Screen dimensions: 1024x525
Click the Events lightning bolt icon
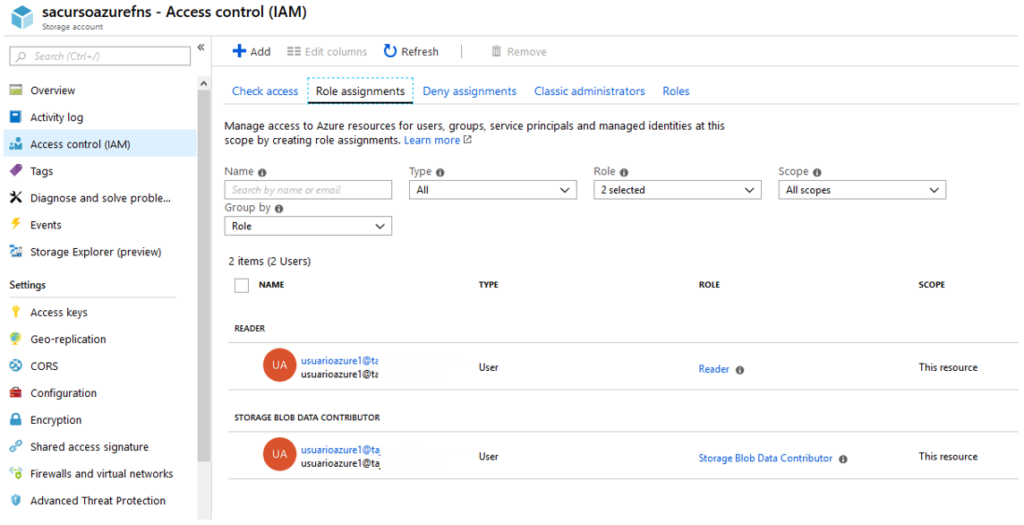(x=16, y=224)
